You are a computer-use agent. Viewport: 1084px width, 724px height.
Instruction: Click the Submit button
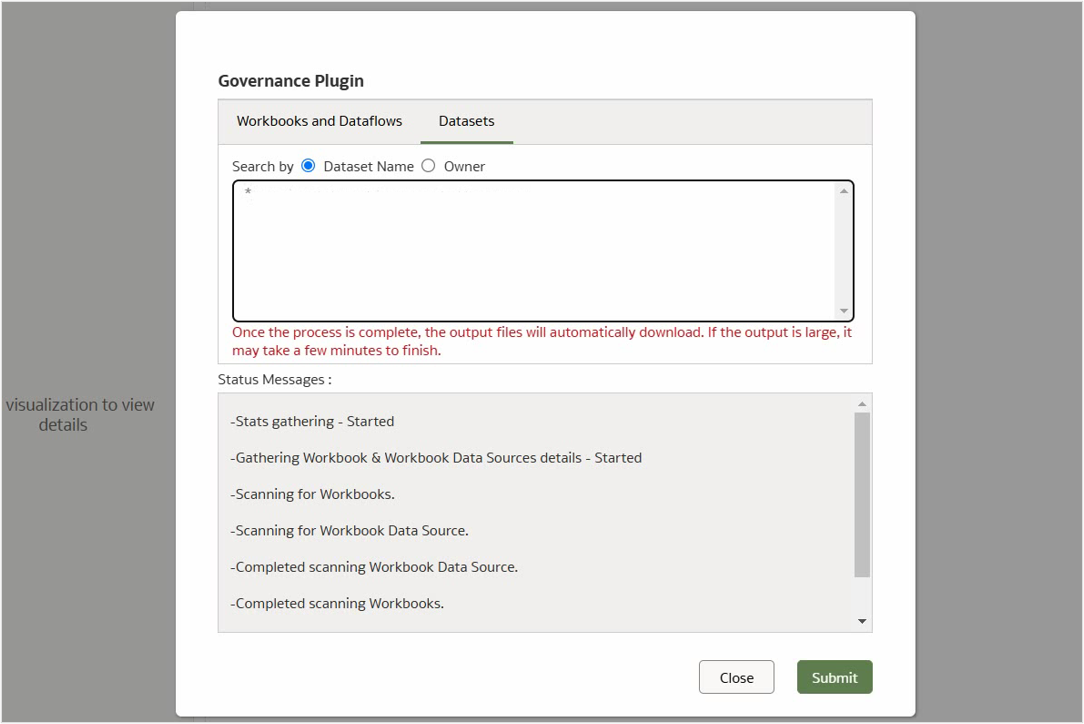point(834,677)
